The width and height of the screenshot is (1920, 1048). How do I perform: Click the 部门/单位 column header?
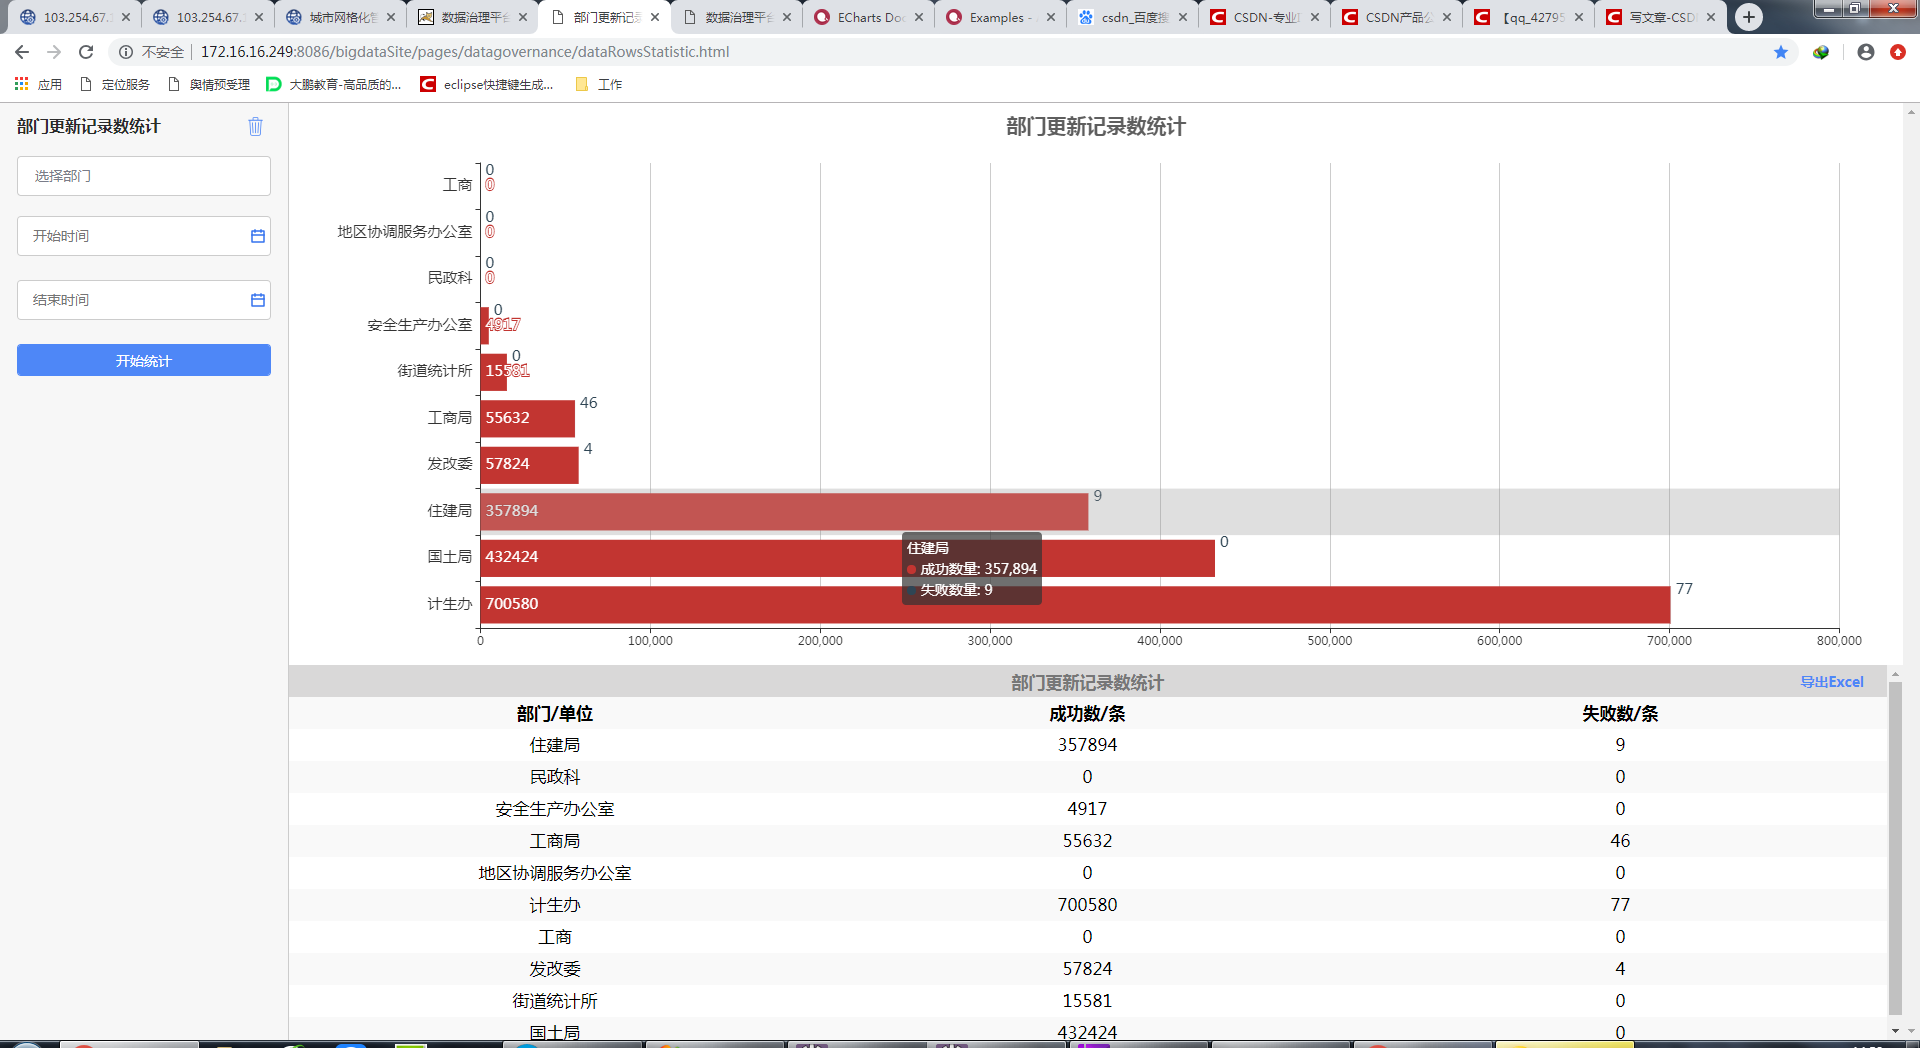click(x=555, y=714)
